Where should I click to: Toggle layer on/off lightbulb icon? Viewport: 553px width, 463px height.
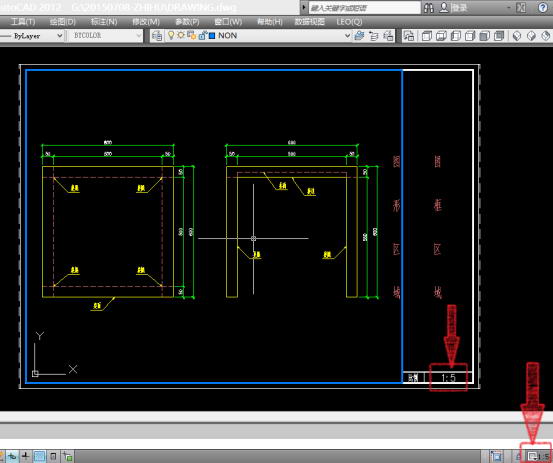tap(171, 35)
